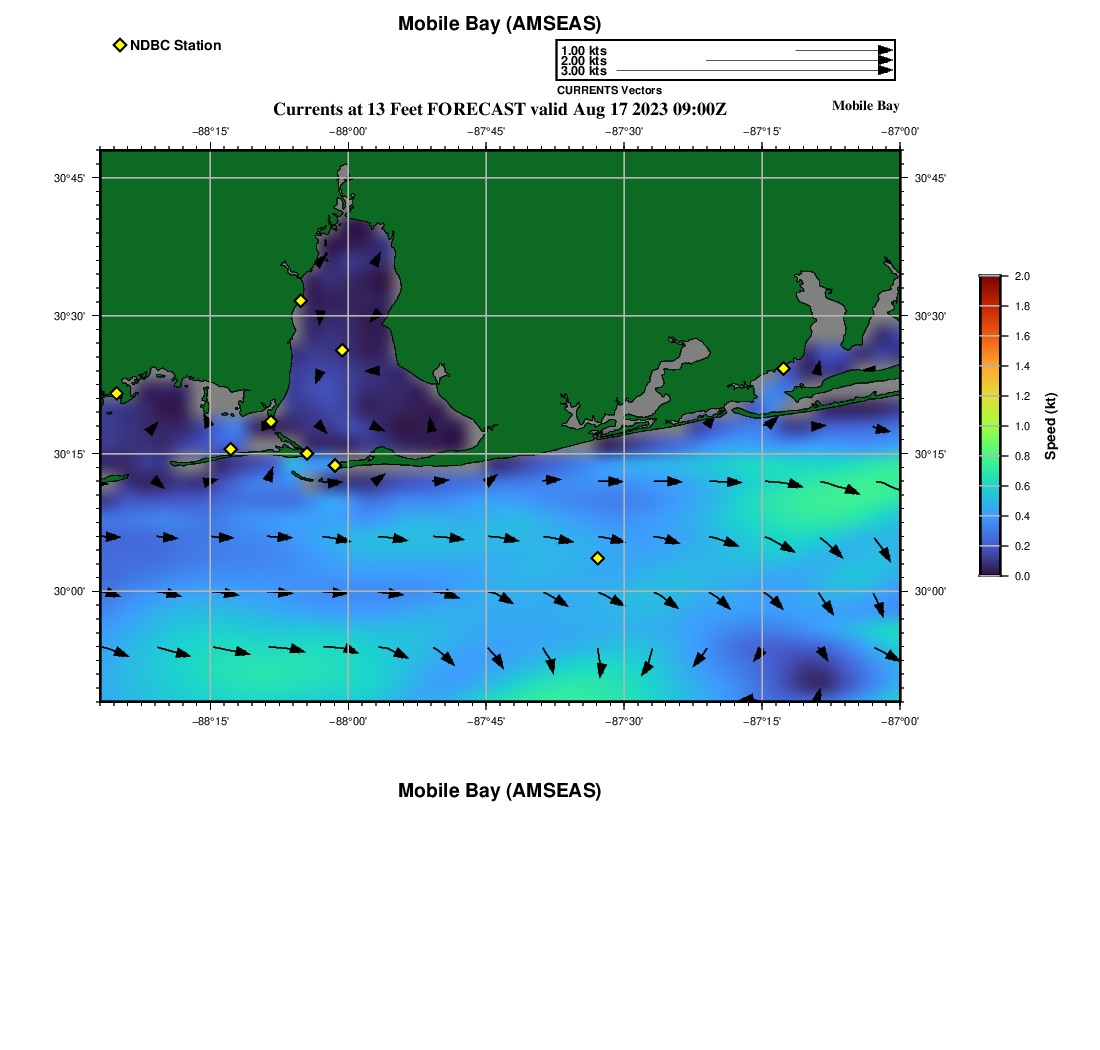Click the '3.00 kts' legend text
This screenshot has height=1050, width=1100.
click(584, 71)
